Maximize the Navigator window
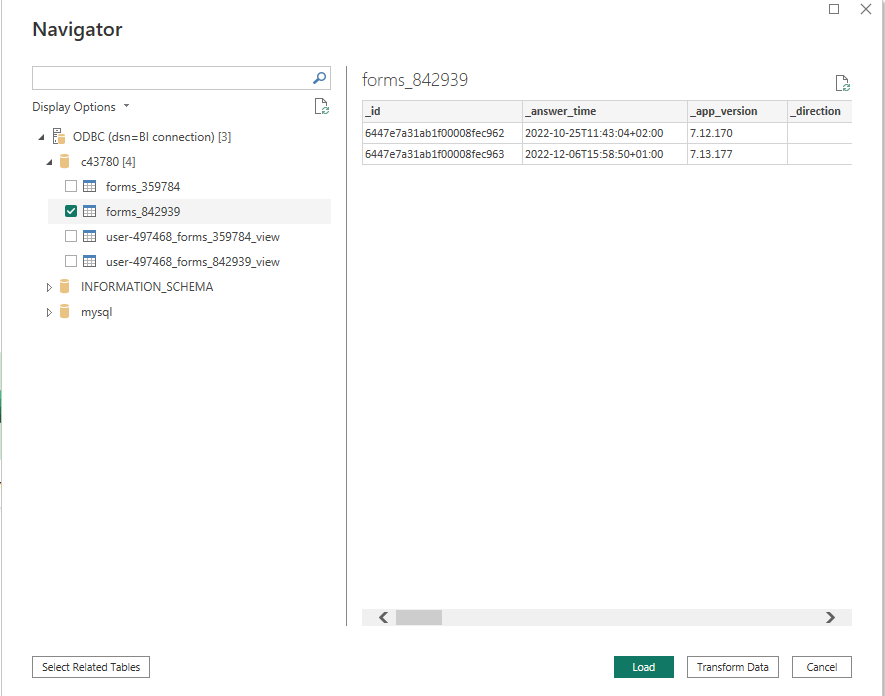This screenshot has width=885, height=696. tap(834, 9)
